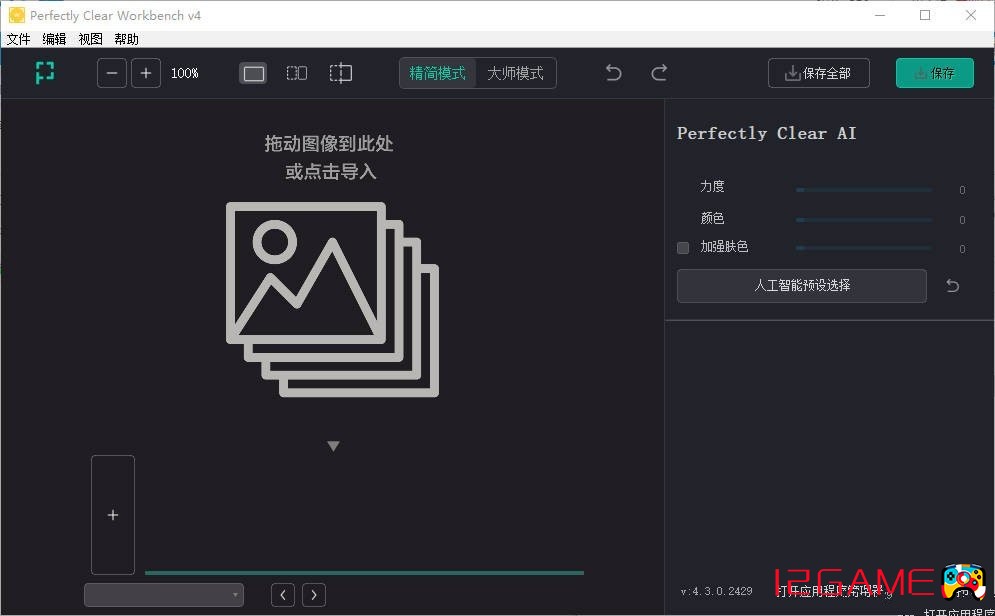995x616 pixels.
Task: Open the dropdown below the filmstrip
Action: coord(164,595)
